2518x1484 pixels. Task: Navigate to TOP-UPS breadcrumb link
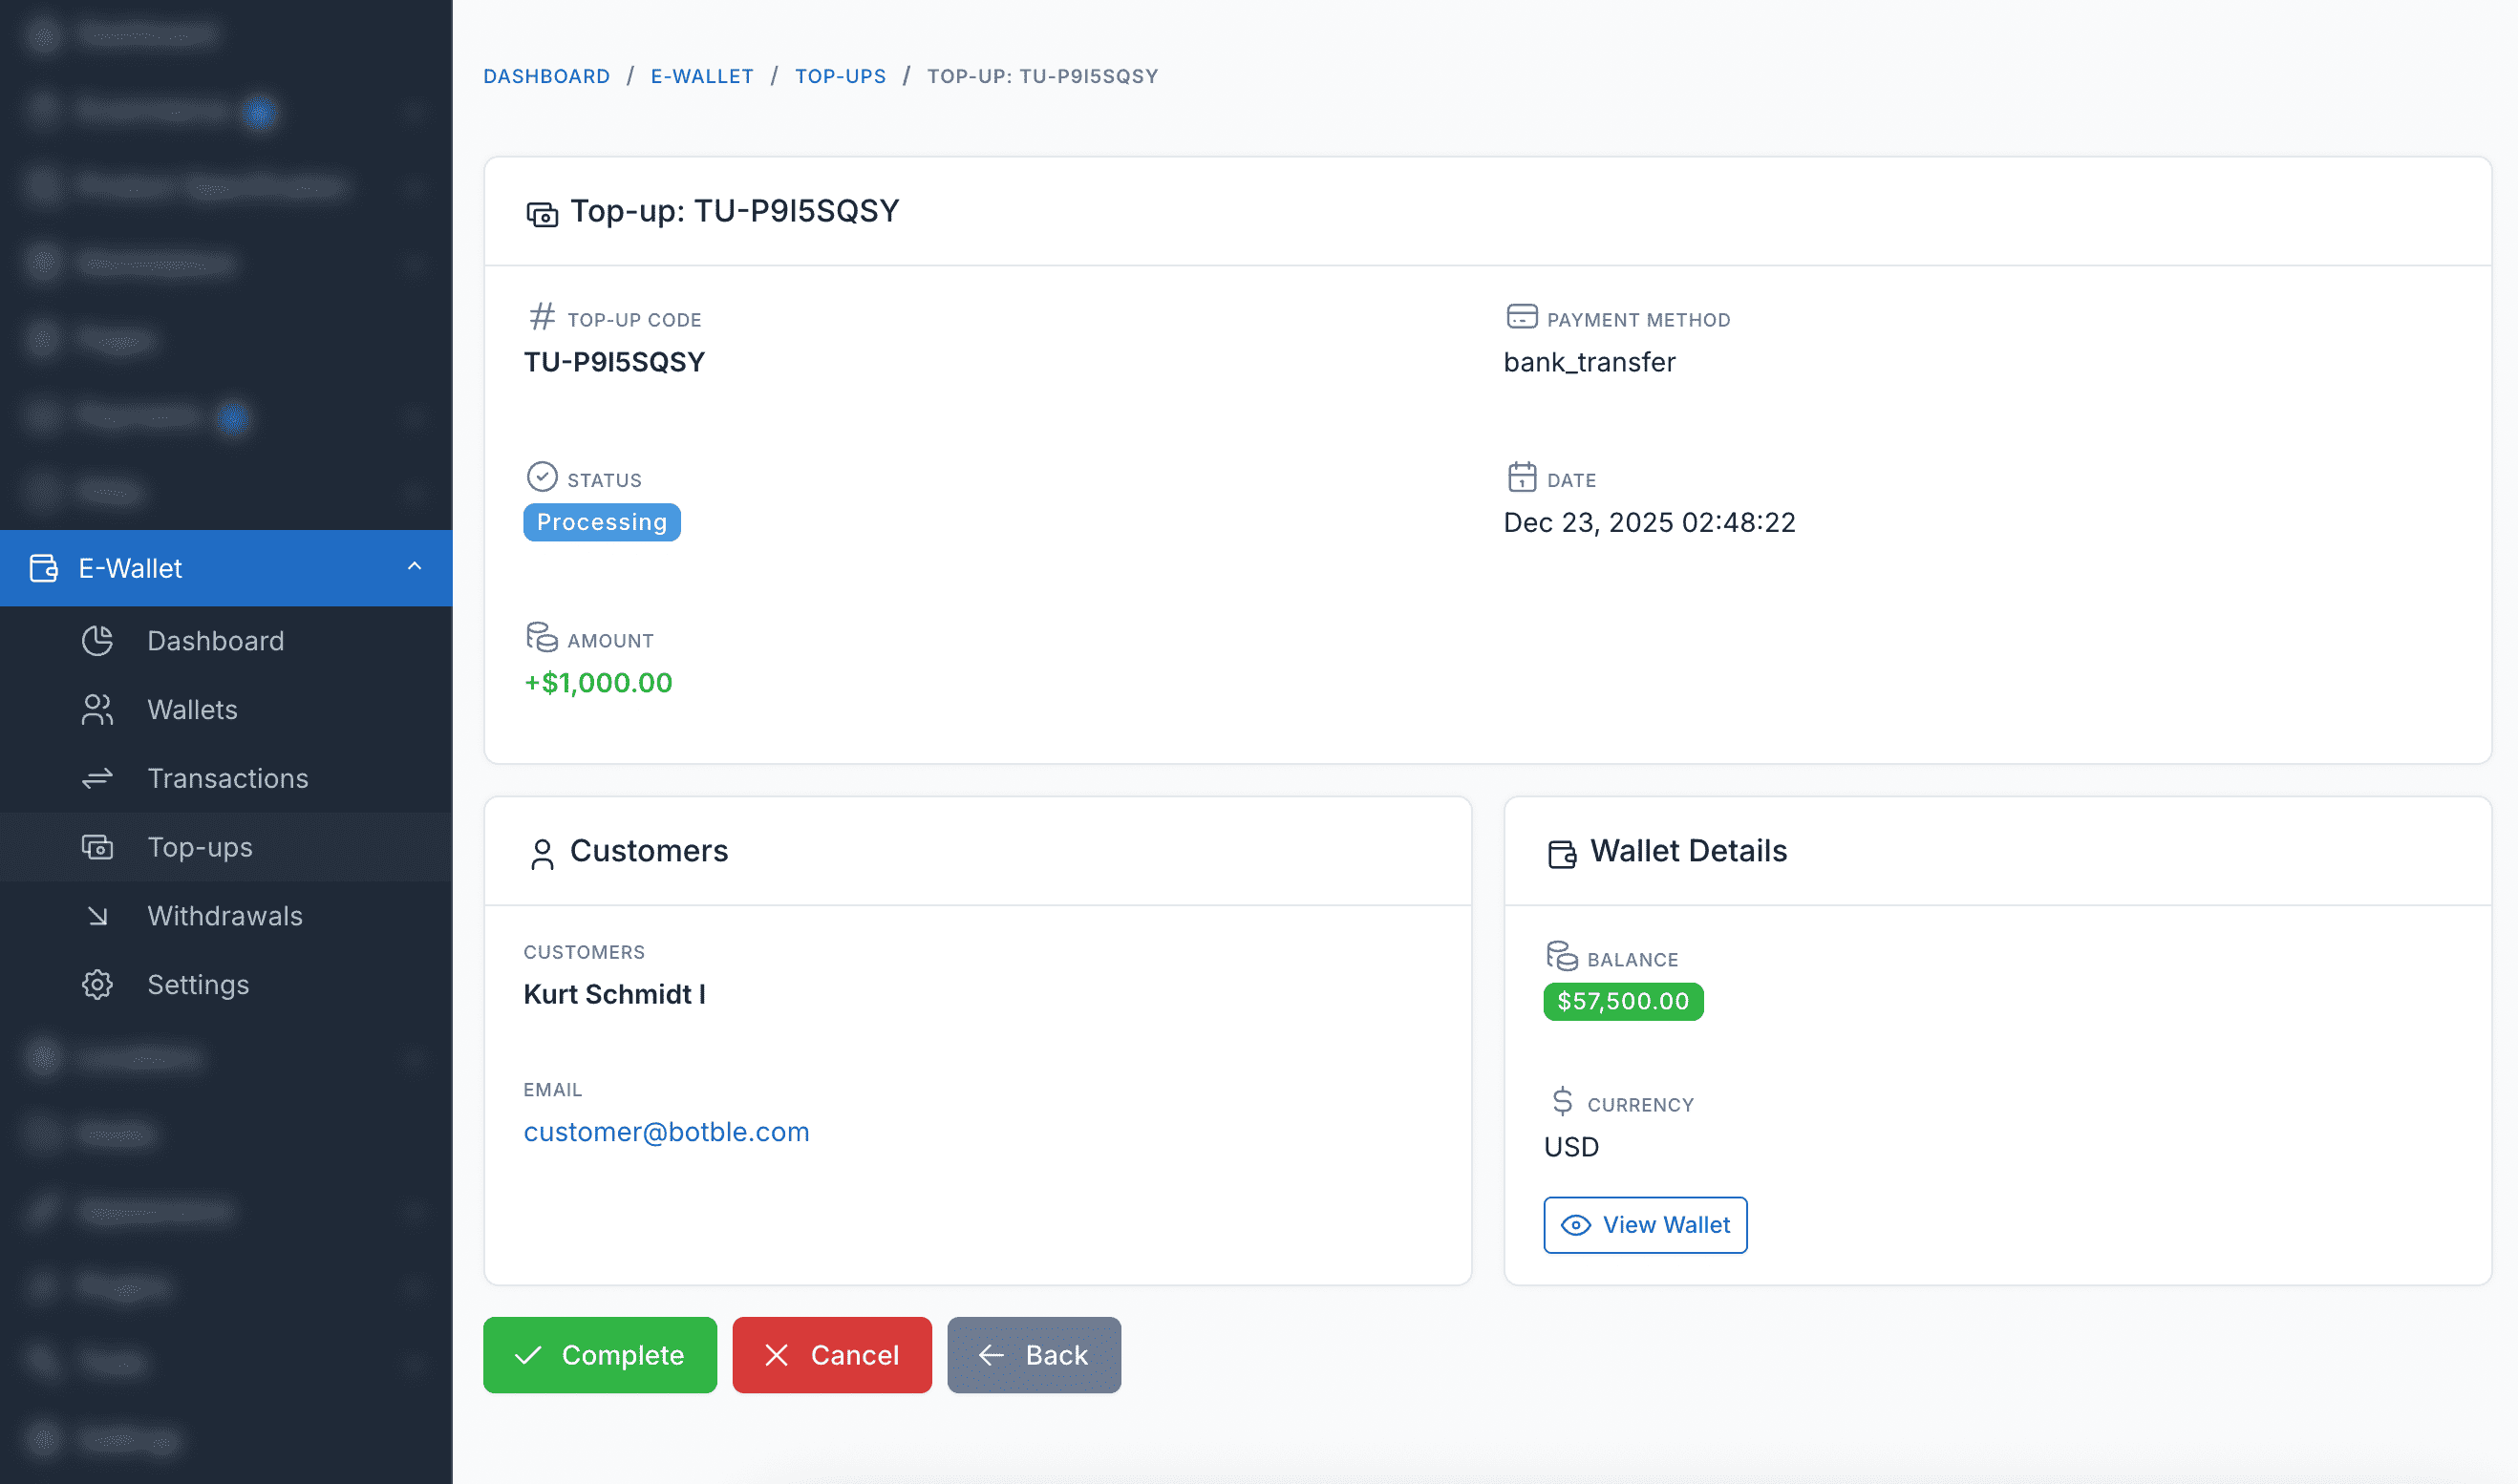(840, 75)
